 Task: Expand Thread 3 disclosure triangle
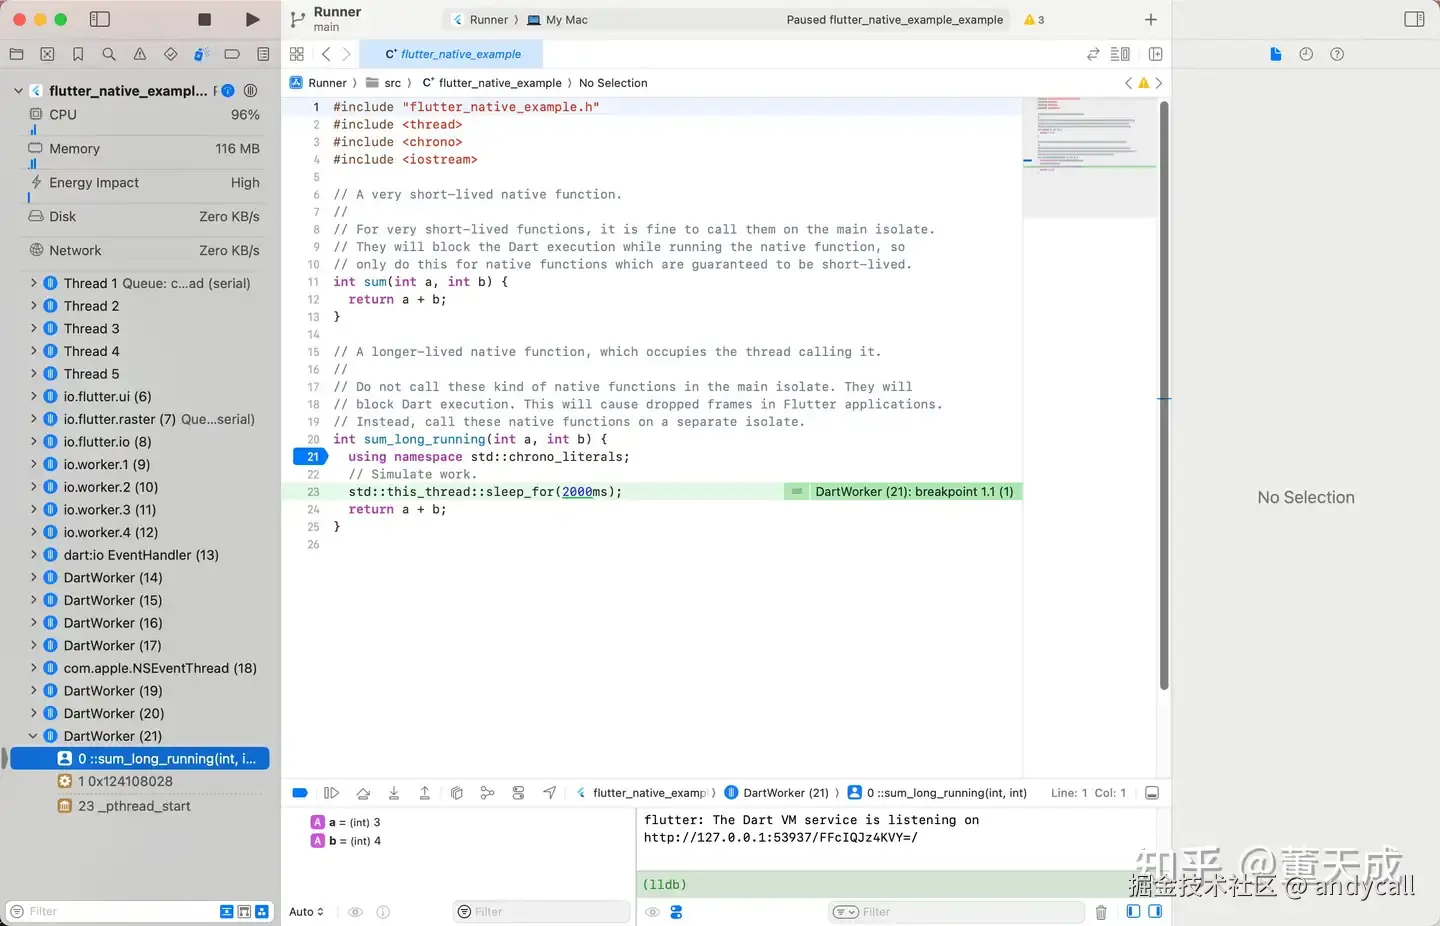coord(33,328)
